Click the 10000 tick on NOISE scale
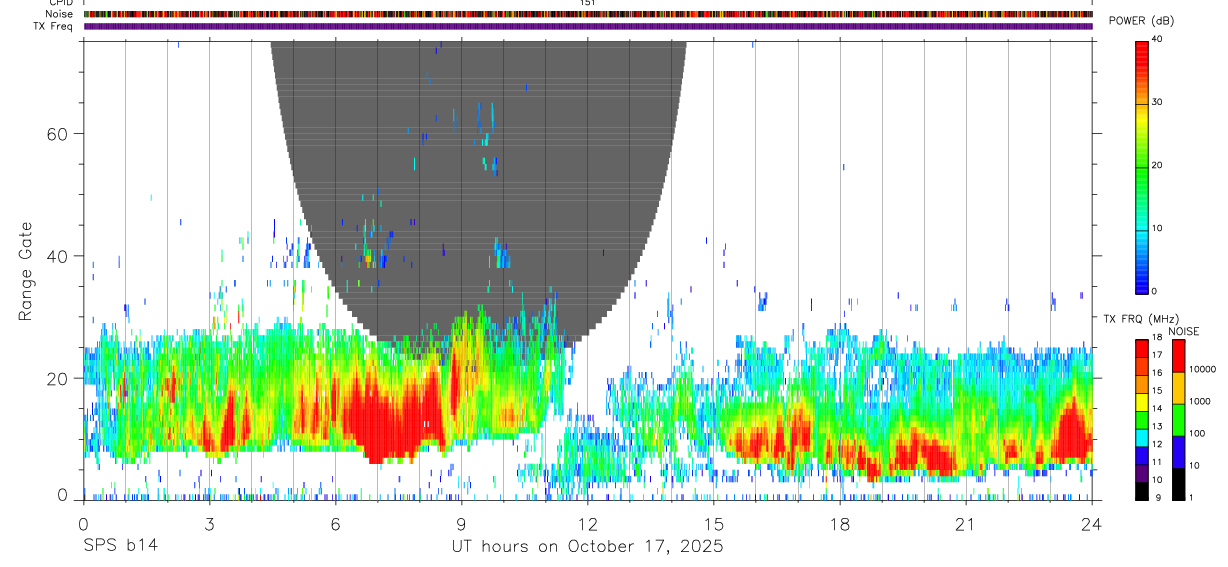Viewport: 1228px width, 567px height. click(x=1202, y=369)
